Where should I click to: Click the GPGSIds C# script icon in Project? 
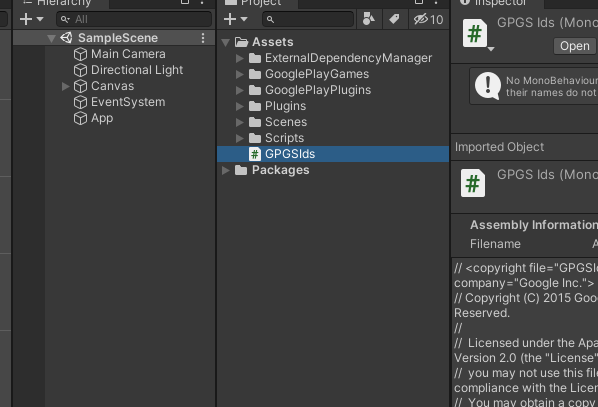tap(255, 154)
